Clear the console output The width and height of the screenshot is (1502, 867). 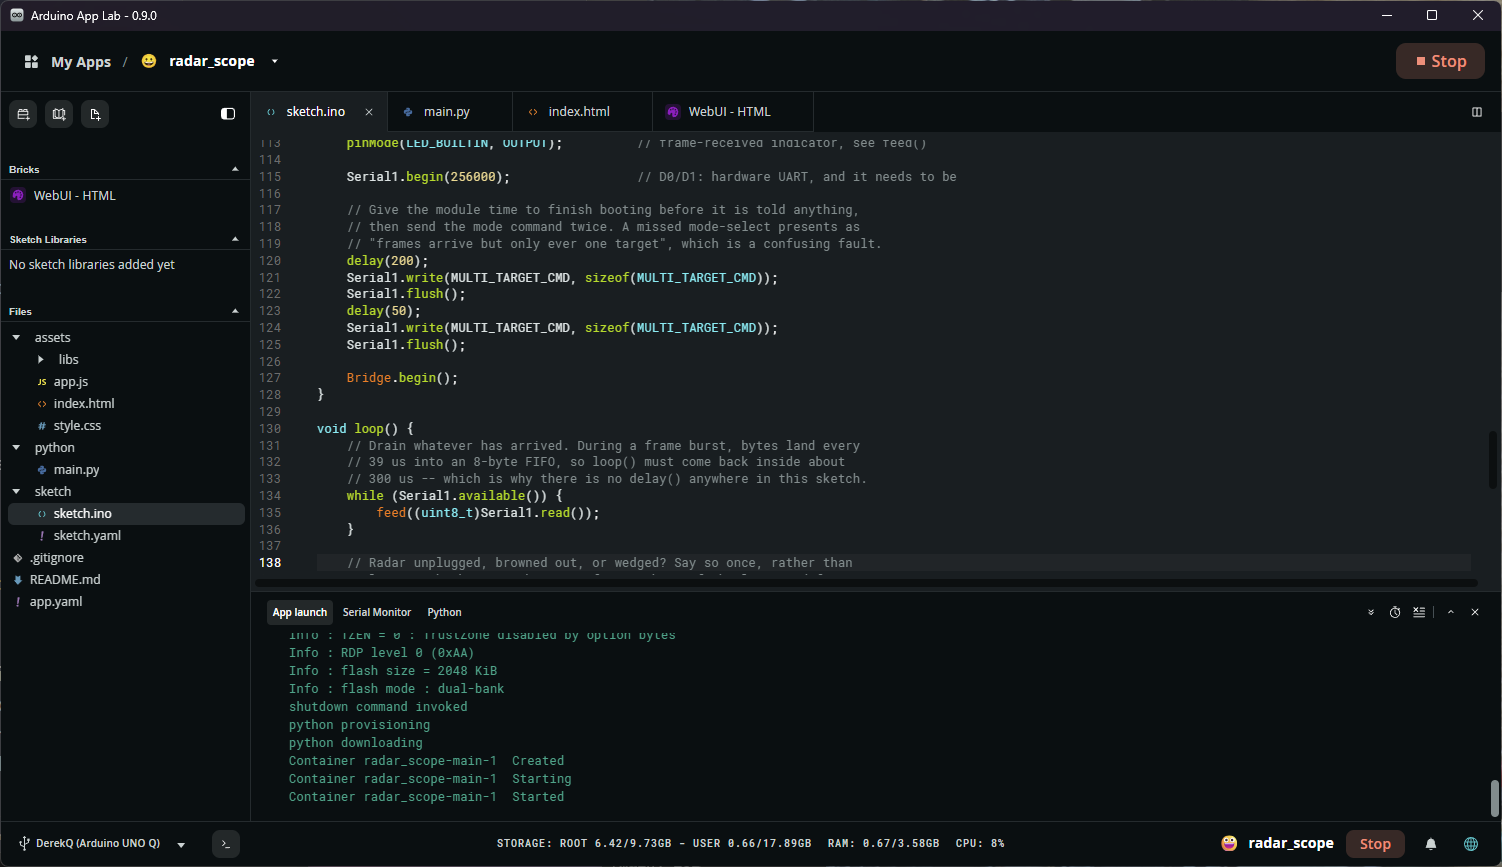1419,612
